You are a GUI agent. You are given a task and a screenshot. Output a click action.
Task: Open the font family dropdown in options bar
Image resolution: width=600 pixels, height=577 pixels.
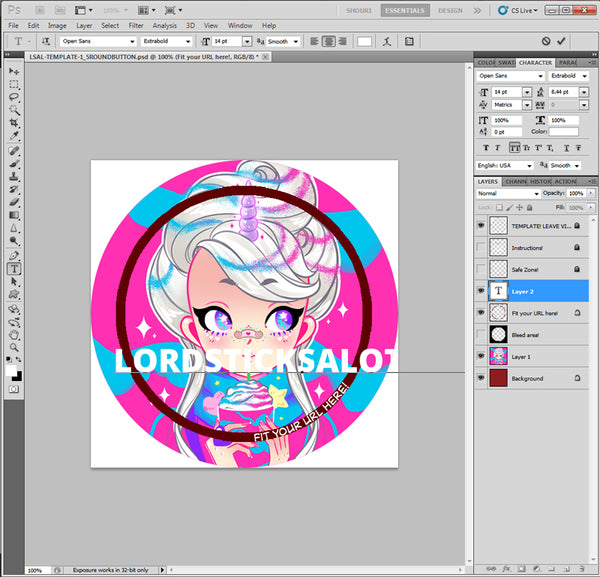[98, 42]
